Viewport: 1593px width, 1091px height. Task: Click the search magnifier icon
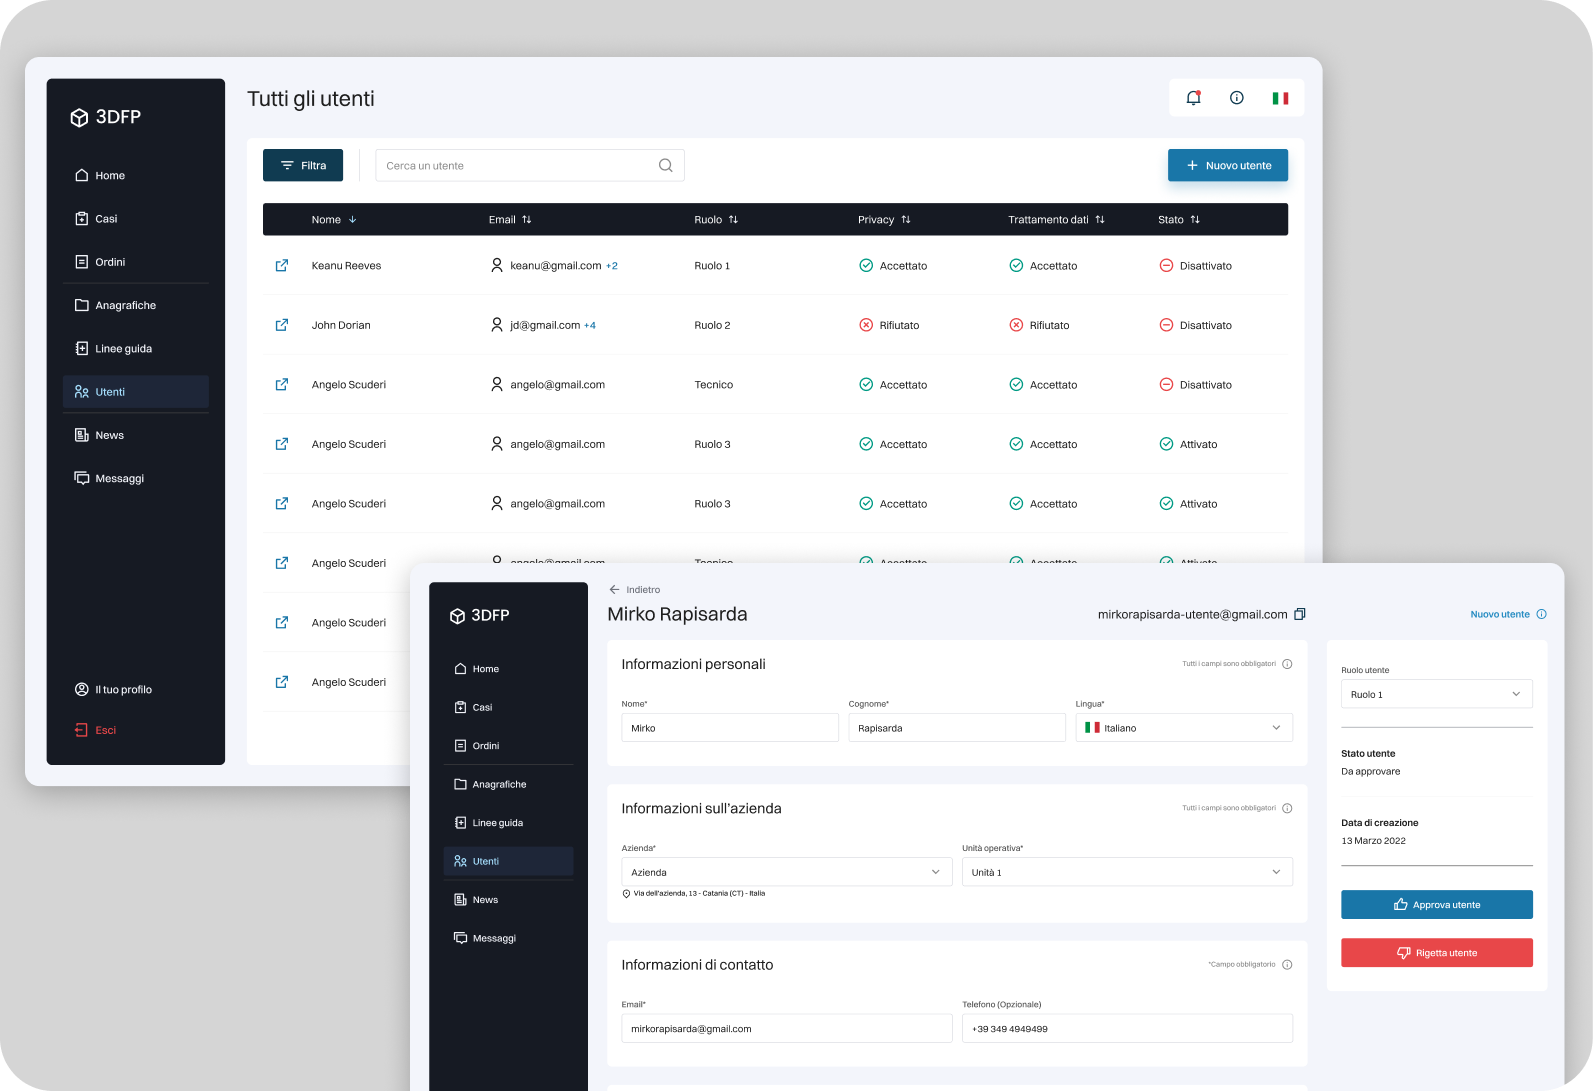point(666,166)
